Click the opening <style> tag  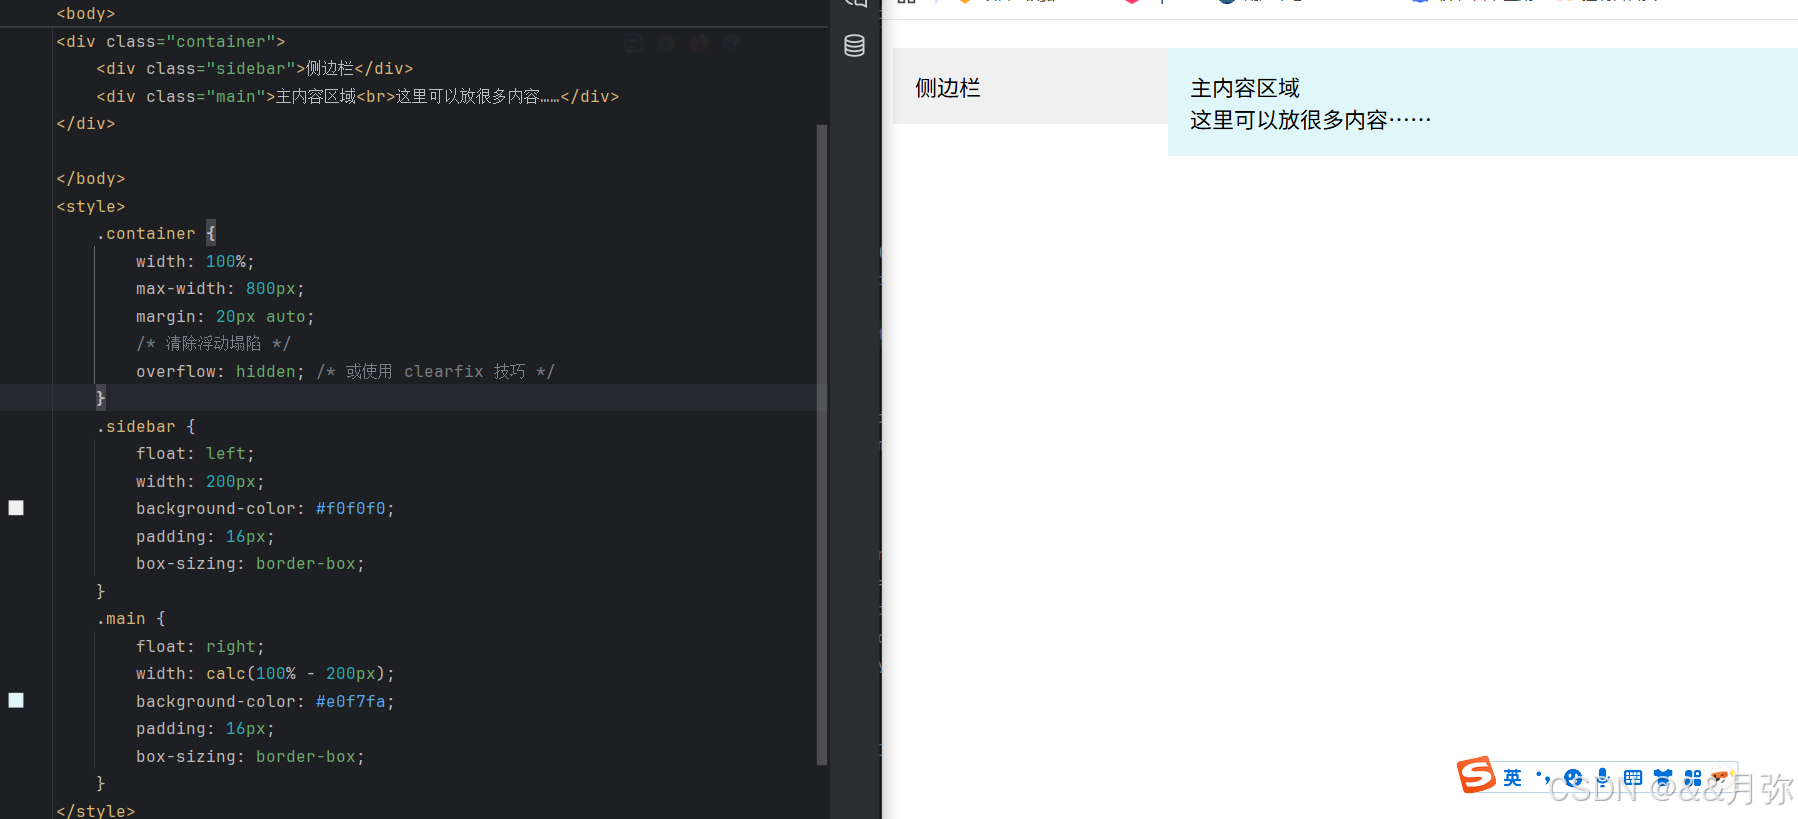91,207
